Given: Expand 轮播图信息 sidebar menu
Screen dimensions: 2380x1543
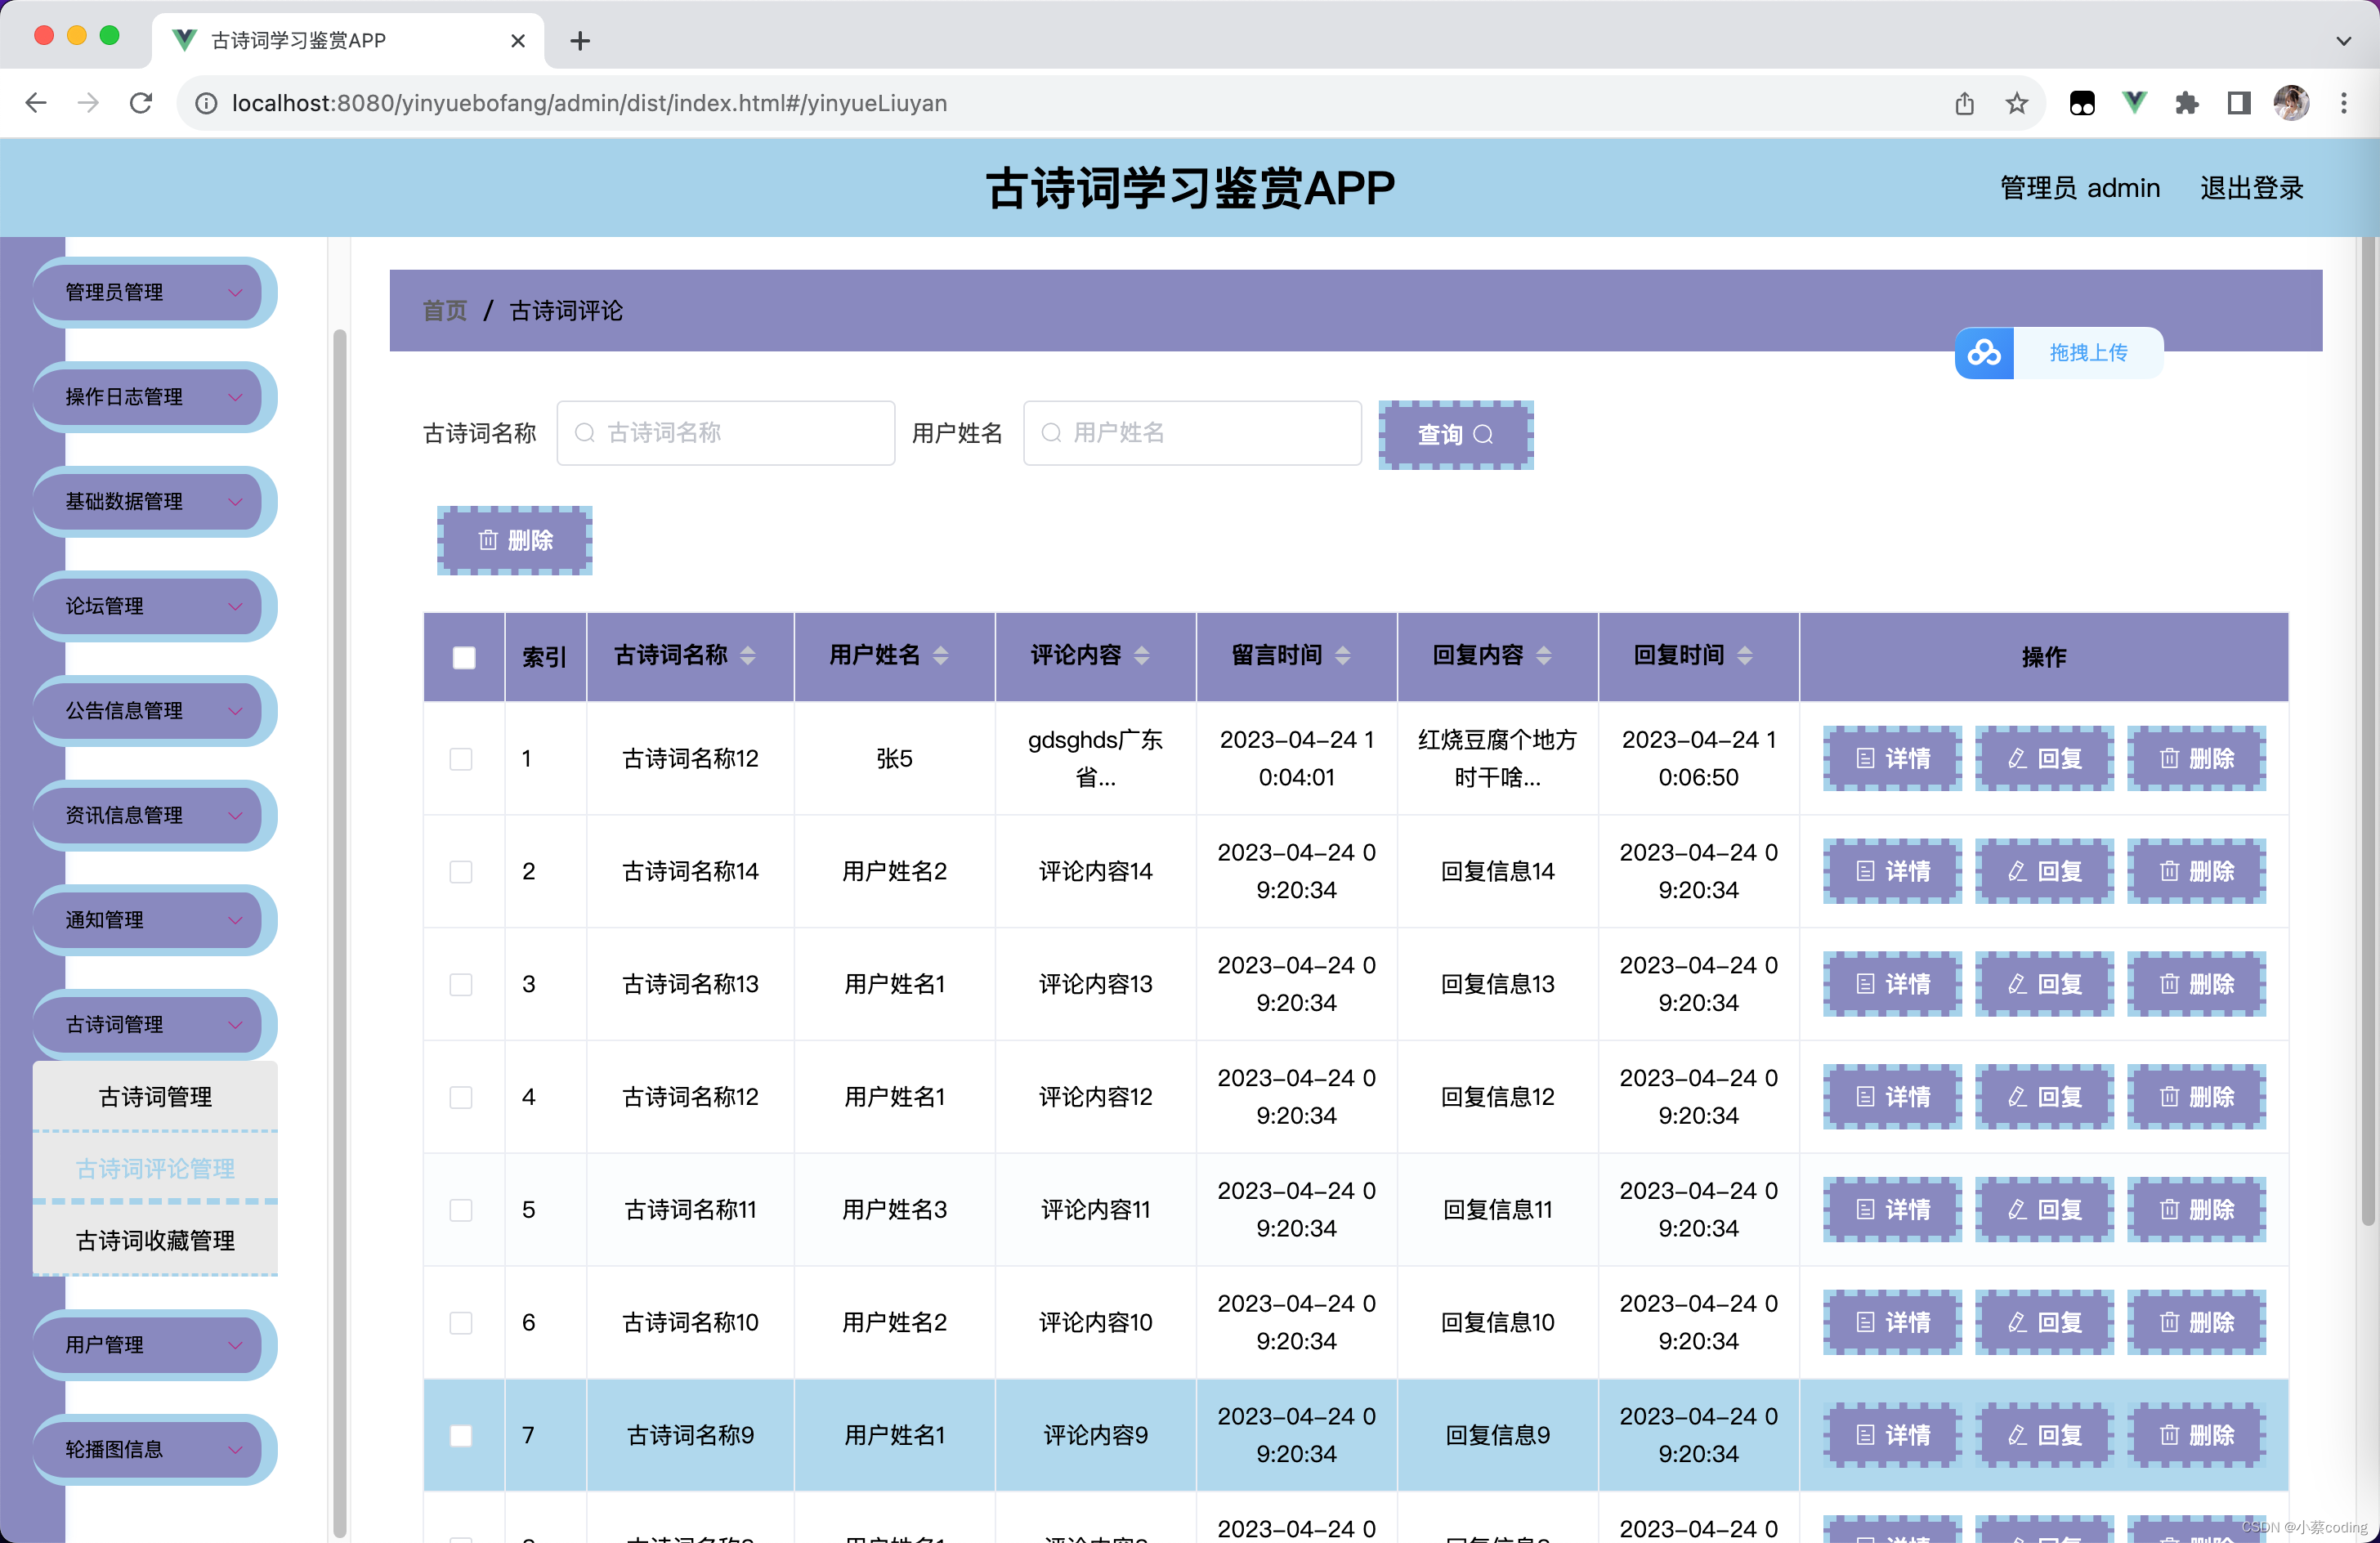Looking at the screenshot, I should [154, 1449].
